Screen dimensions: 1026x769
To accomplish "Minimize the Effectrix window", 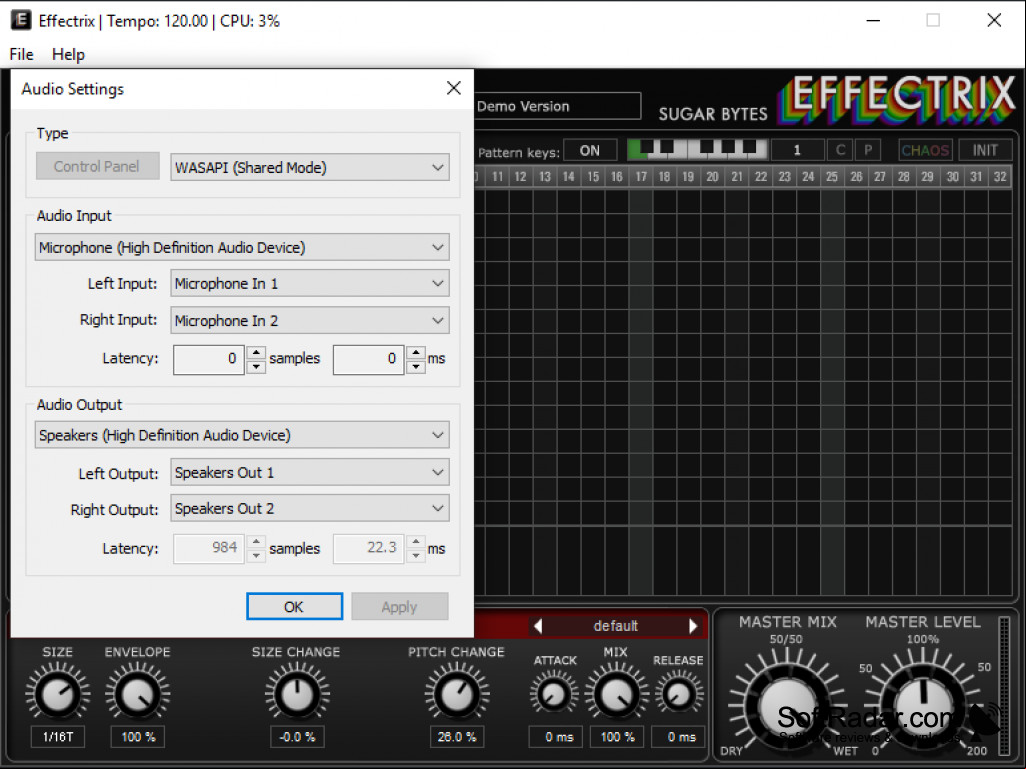I will pos(873,20).
